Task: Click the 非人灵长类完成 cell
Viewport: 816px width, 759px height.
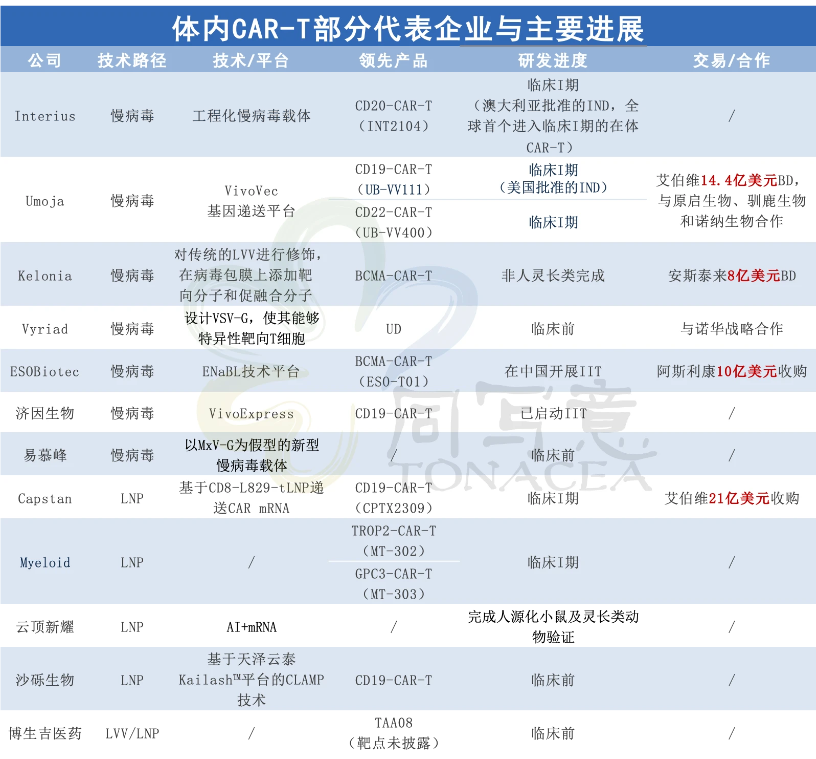Action: pyautogui.click(x=553, y=275)
